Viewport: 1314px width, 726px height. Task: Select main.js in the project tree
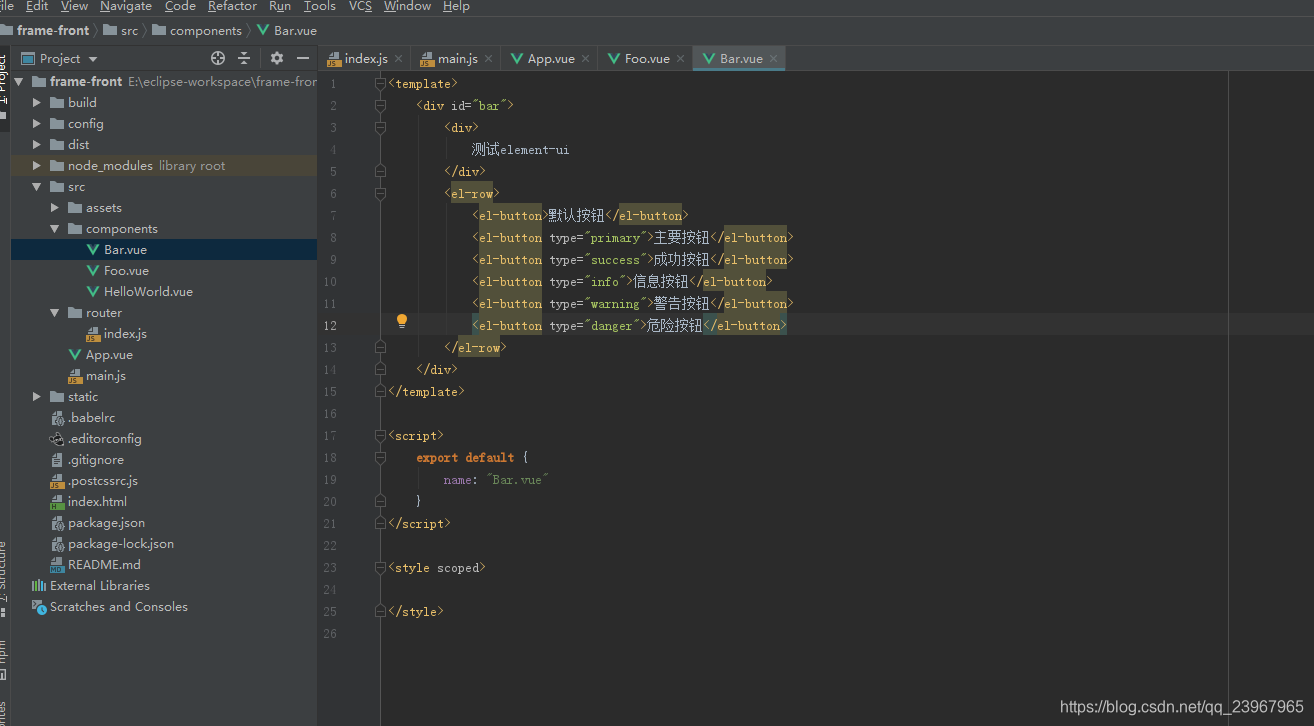[x=106, y=376]
